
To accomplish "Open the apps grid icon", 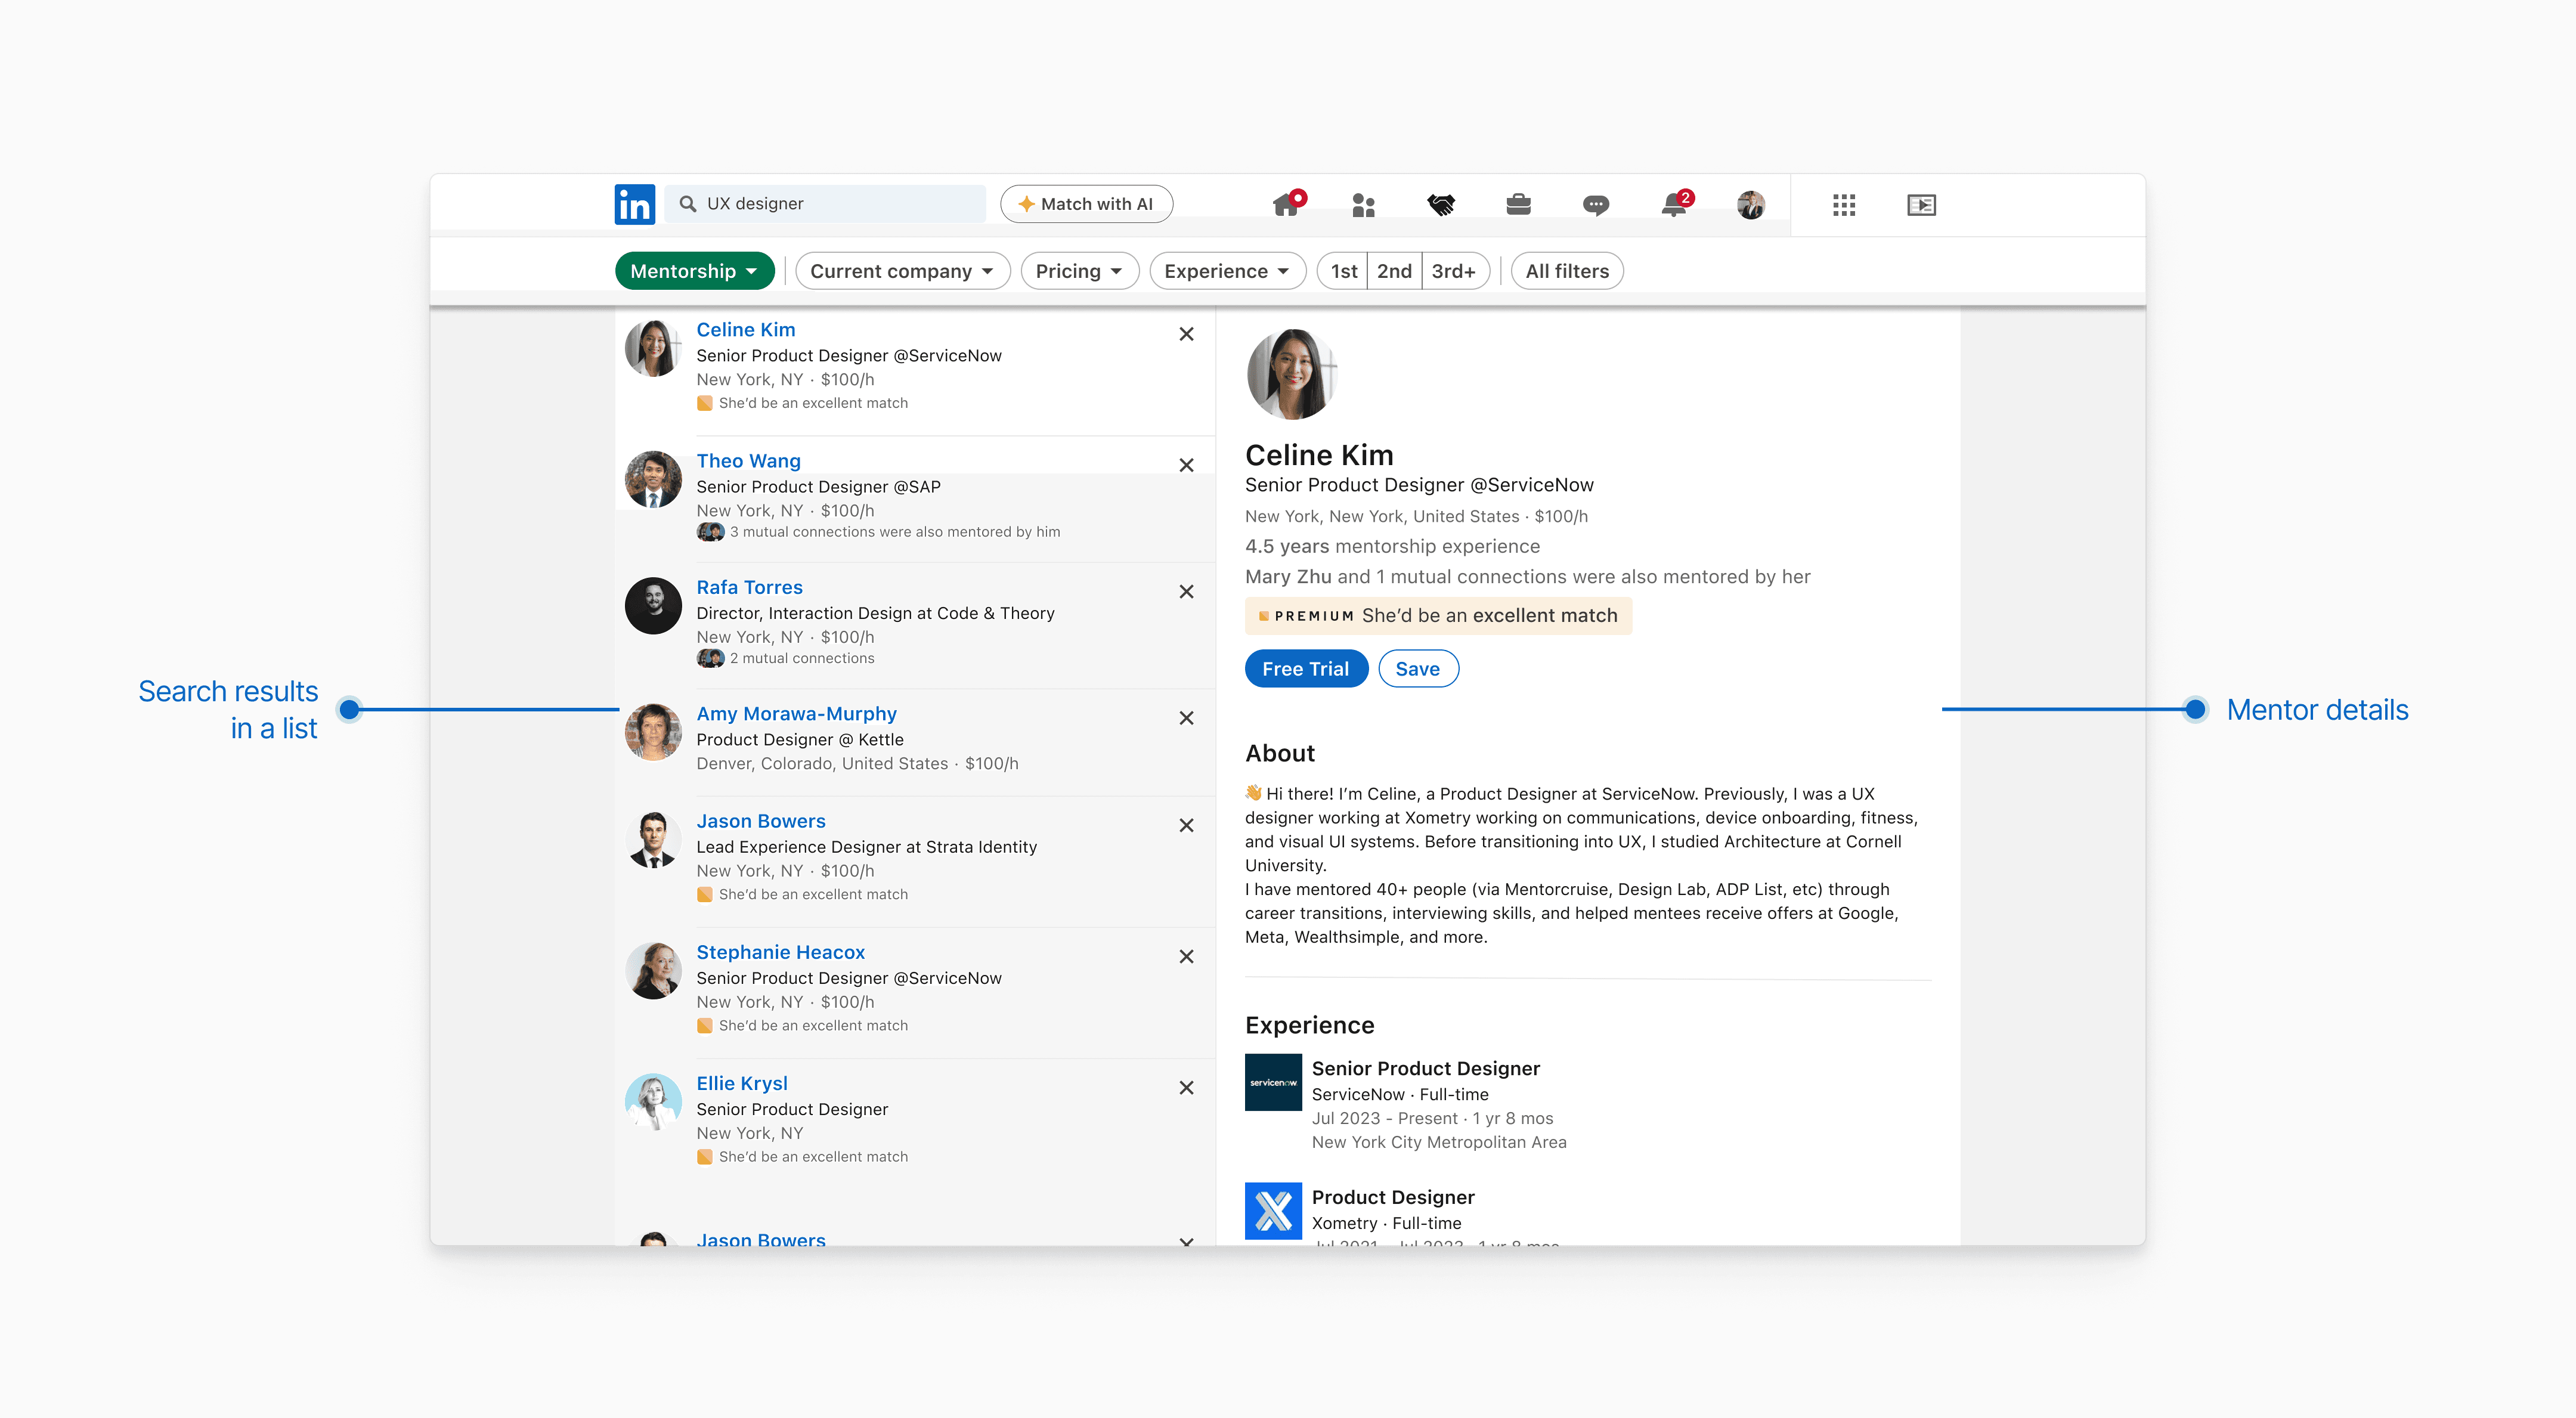I will coord(1843,205).
